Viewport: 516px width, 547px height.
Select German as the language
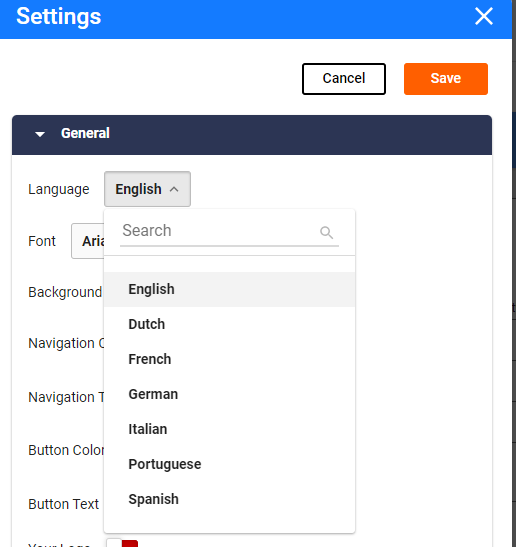point(230,394)
